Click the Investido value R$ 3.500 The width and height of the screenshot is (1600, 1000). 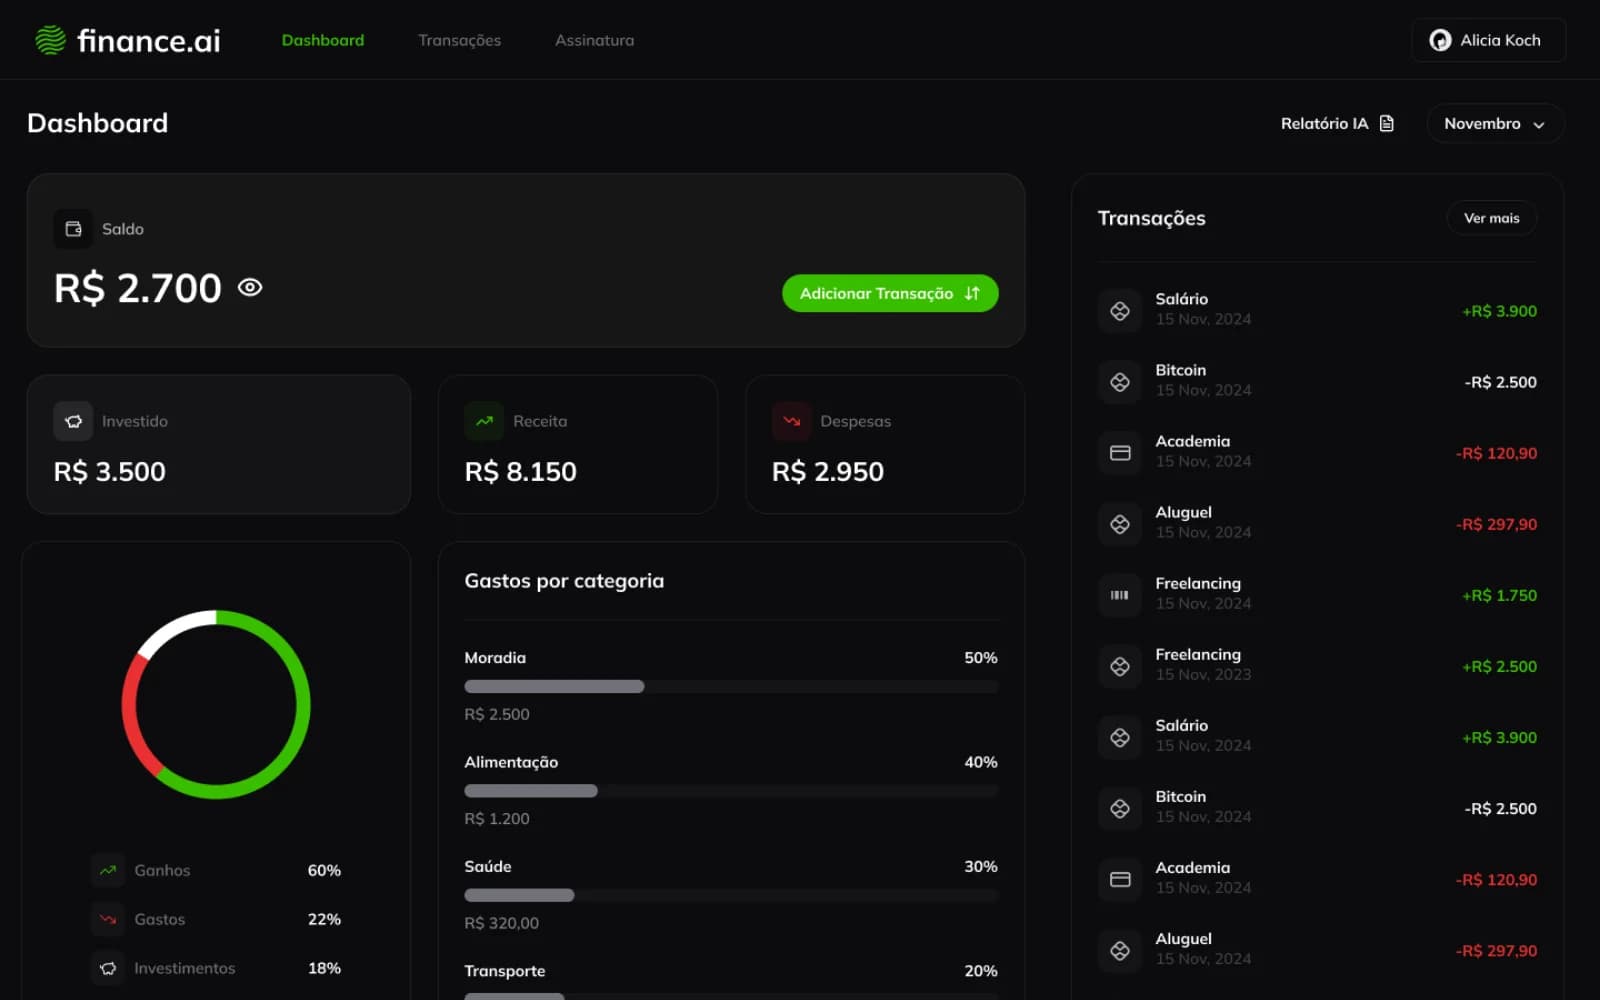(x=110, y=471)
